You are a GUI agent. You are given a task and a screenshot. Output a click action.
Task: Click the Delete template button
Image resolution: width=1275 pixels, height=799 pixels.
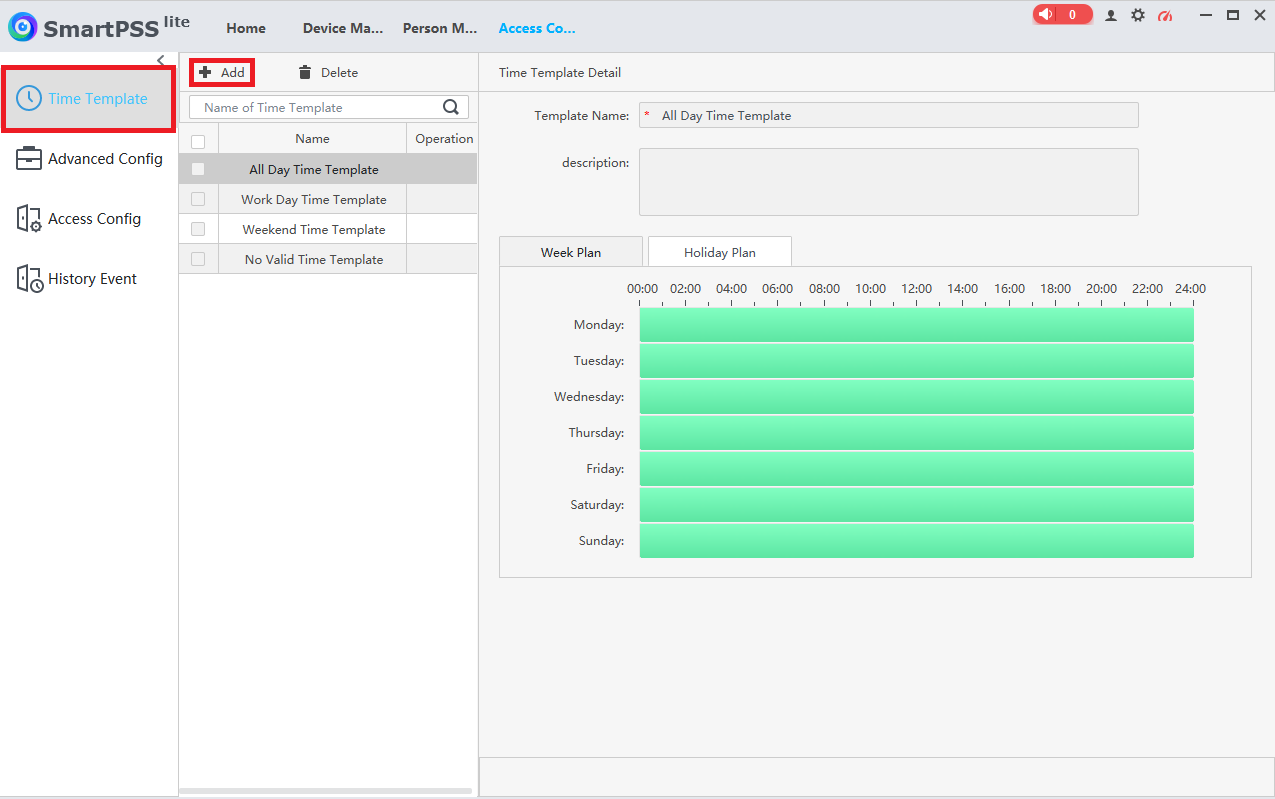point(328,72)
